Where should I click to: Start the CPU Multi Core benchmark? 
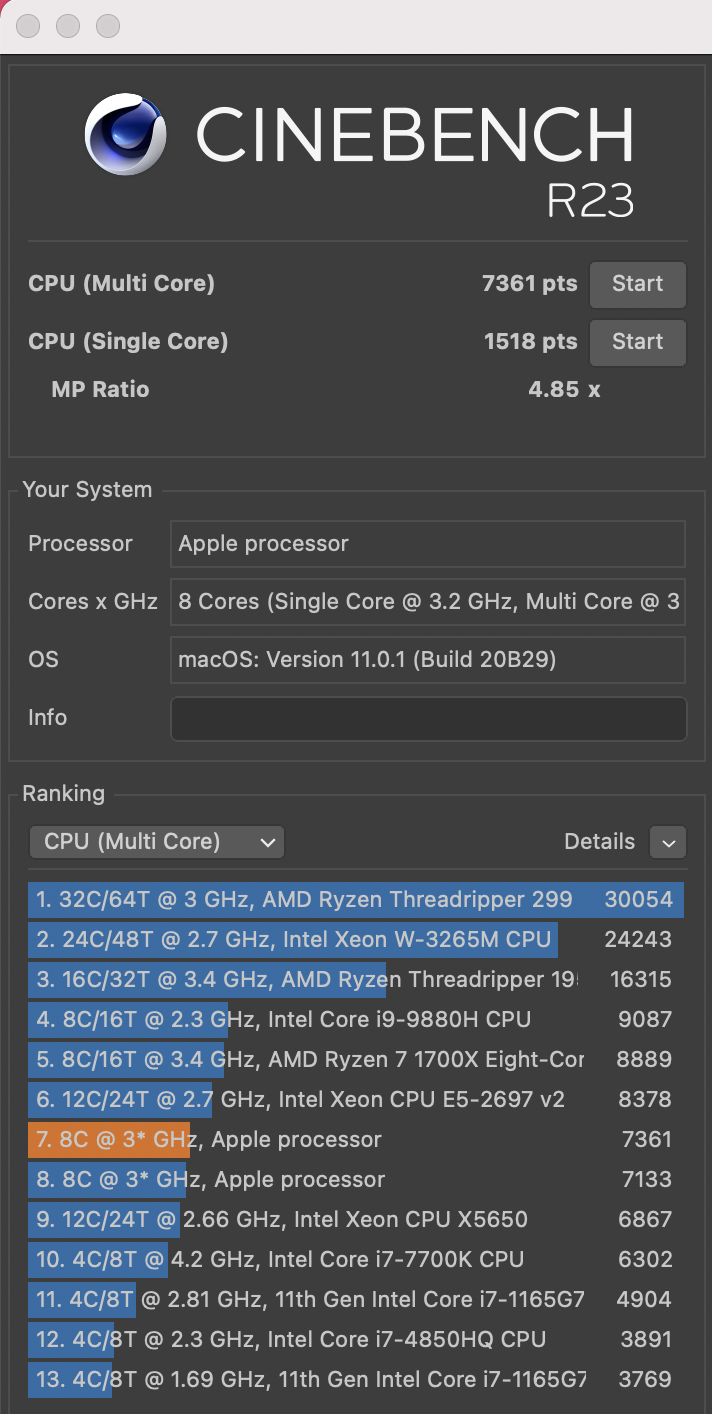tap(638, 284)
